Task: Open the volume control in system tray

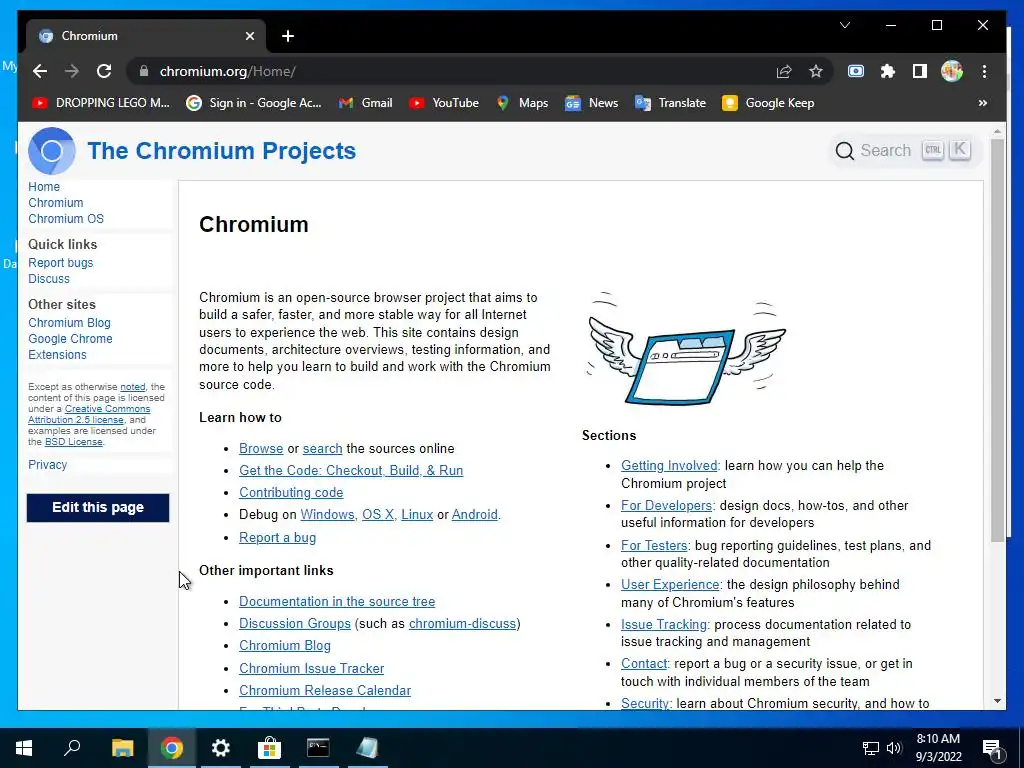Action: 894,748
